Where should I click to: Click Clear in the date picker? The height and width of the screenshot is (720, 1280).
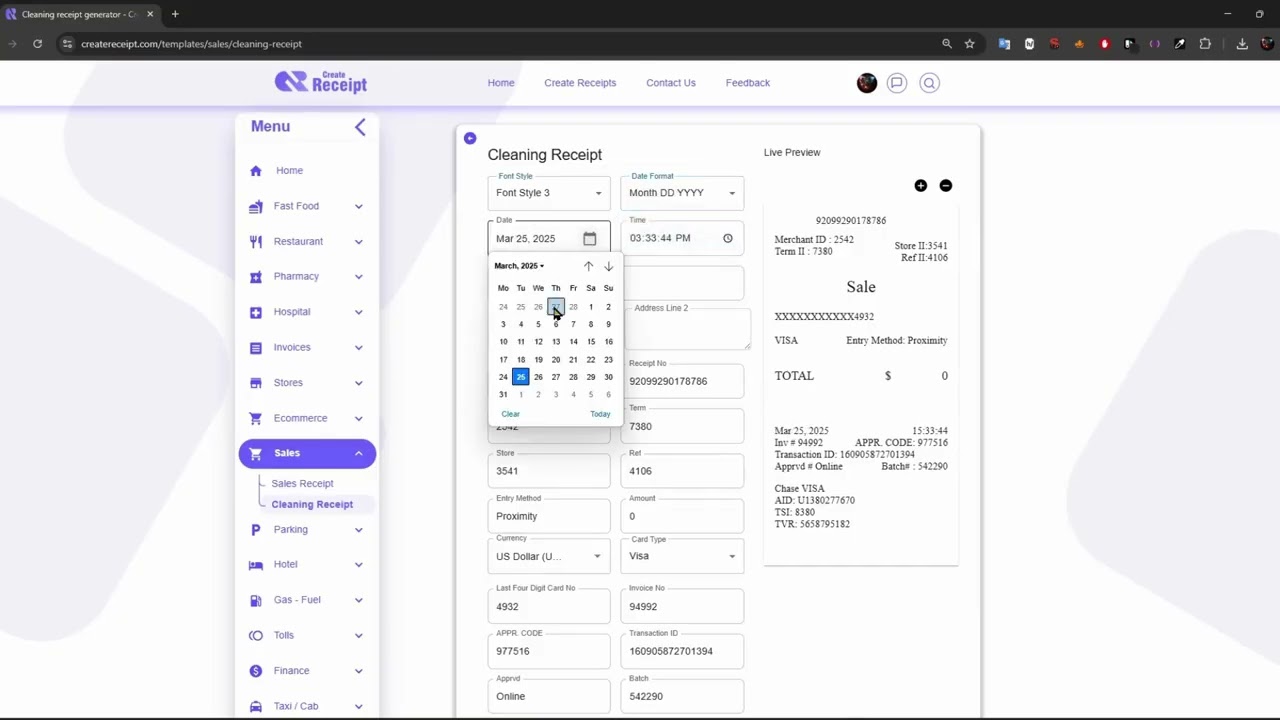[x=510, y=414]
